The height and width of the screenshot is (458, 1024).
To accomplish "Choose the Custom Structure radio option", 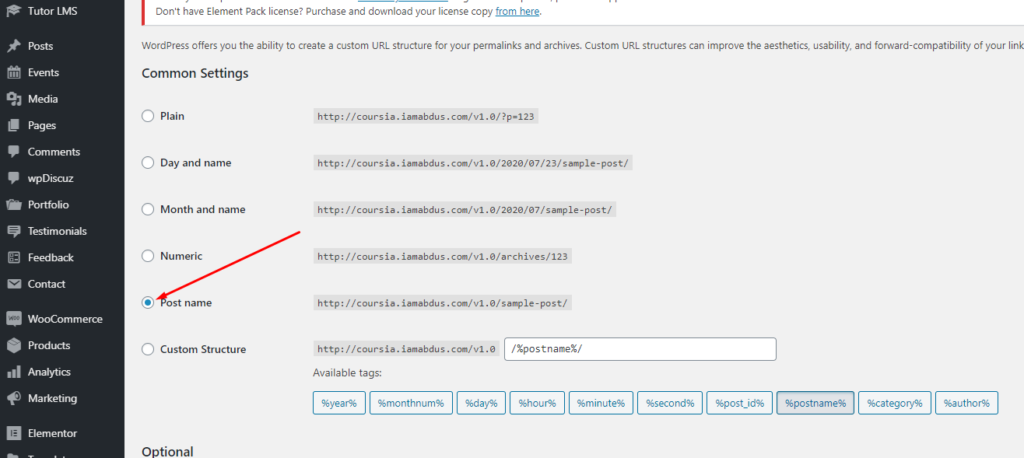I will pyautogui.click(x=148, y=350).
